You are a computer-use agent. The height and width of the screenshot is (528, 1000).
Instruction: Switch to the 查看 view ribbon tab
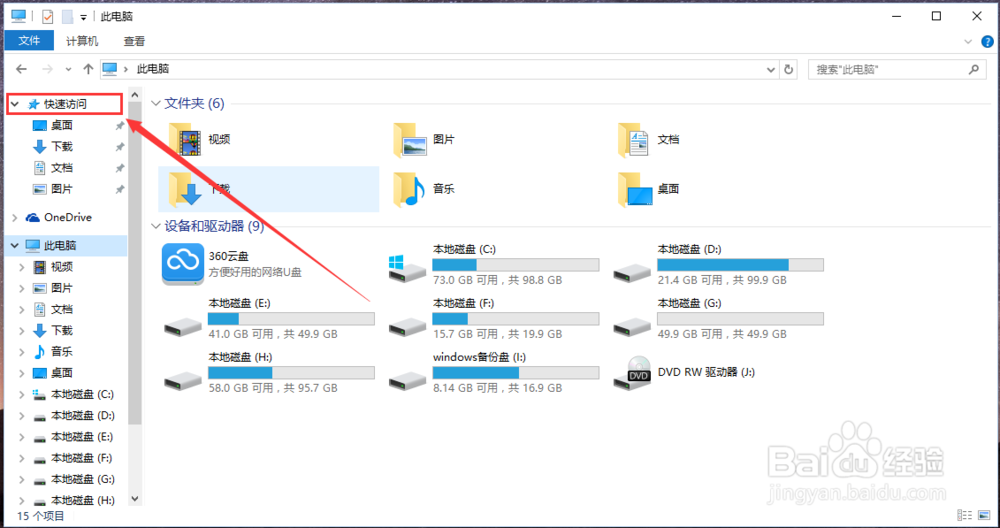tap(134, 41)
